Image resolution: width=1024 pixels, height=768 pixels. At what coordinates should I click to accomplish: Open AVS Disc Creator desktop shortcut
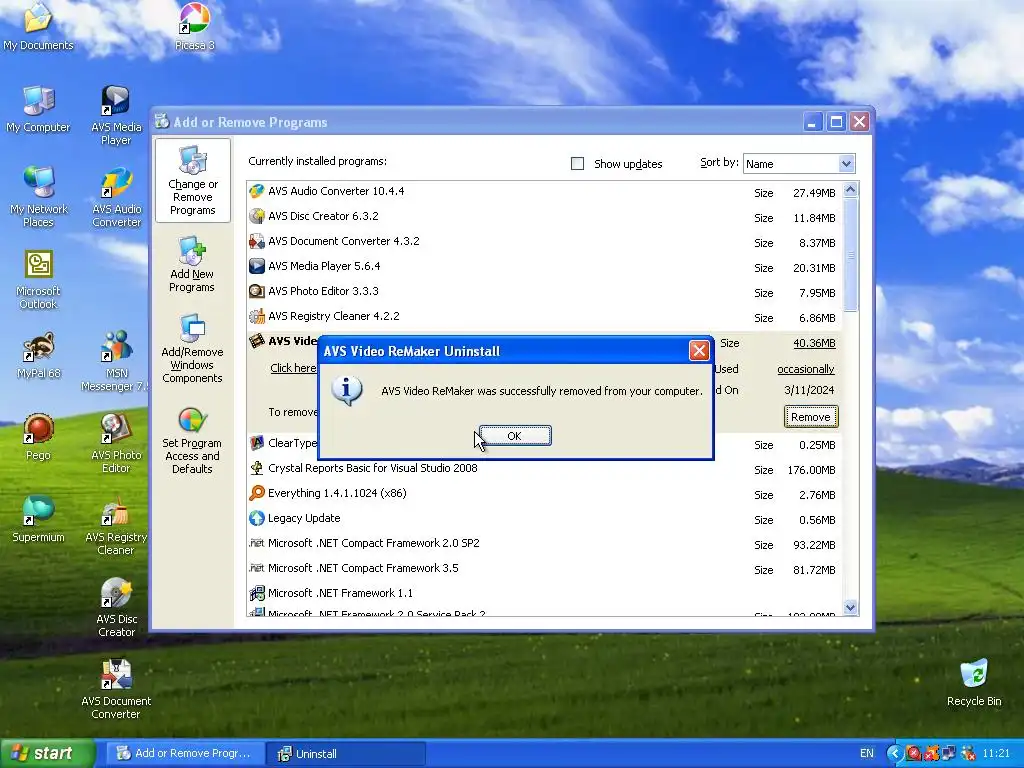[x=116, y=607]
